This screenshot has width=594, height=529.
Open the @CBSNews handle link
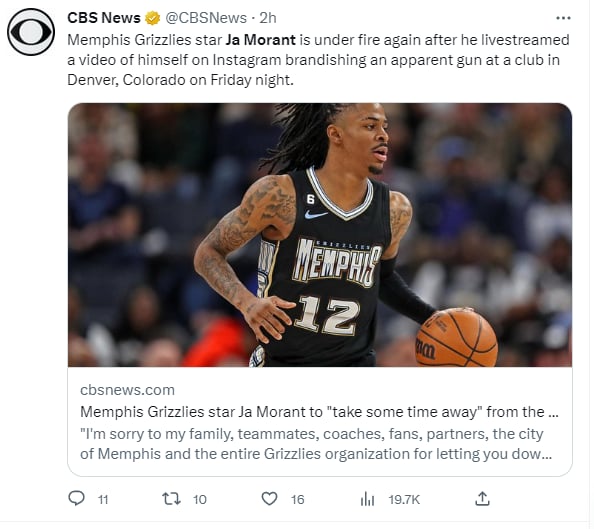(206, 18)
